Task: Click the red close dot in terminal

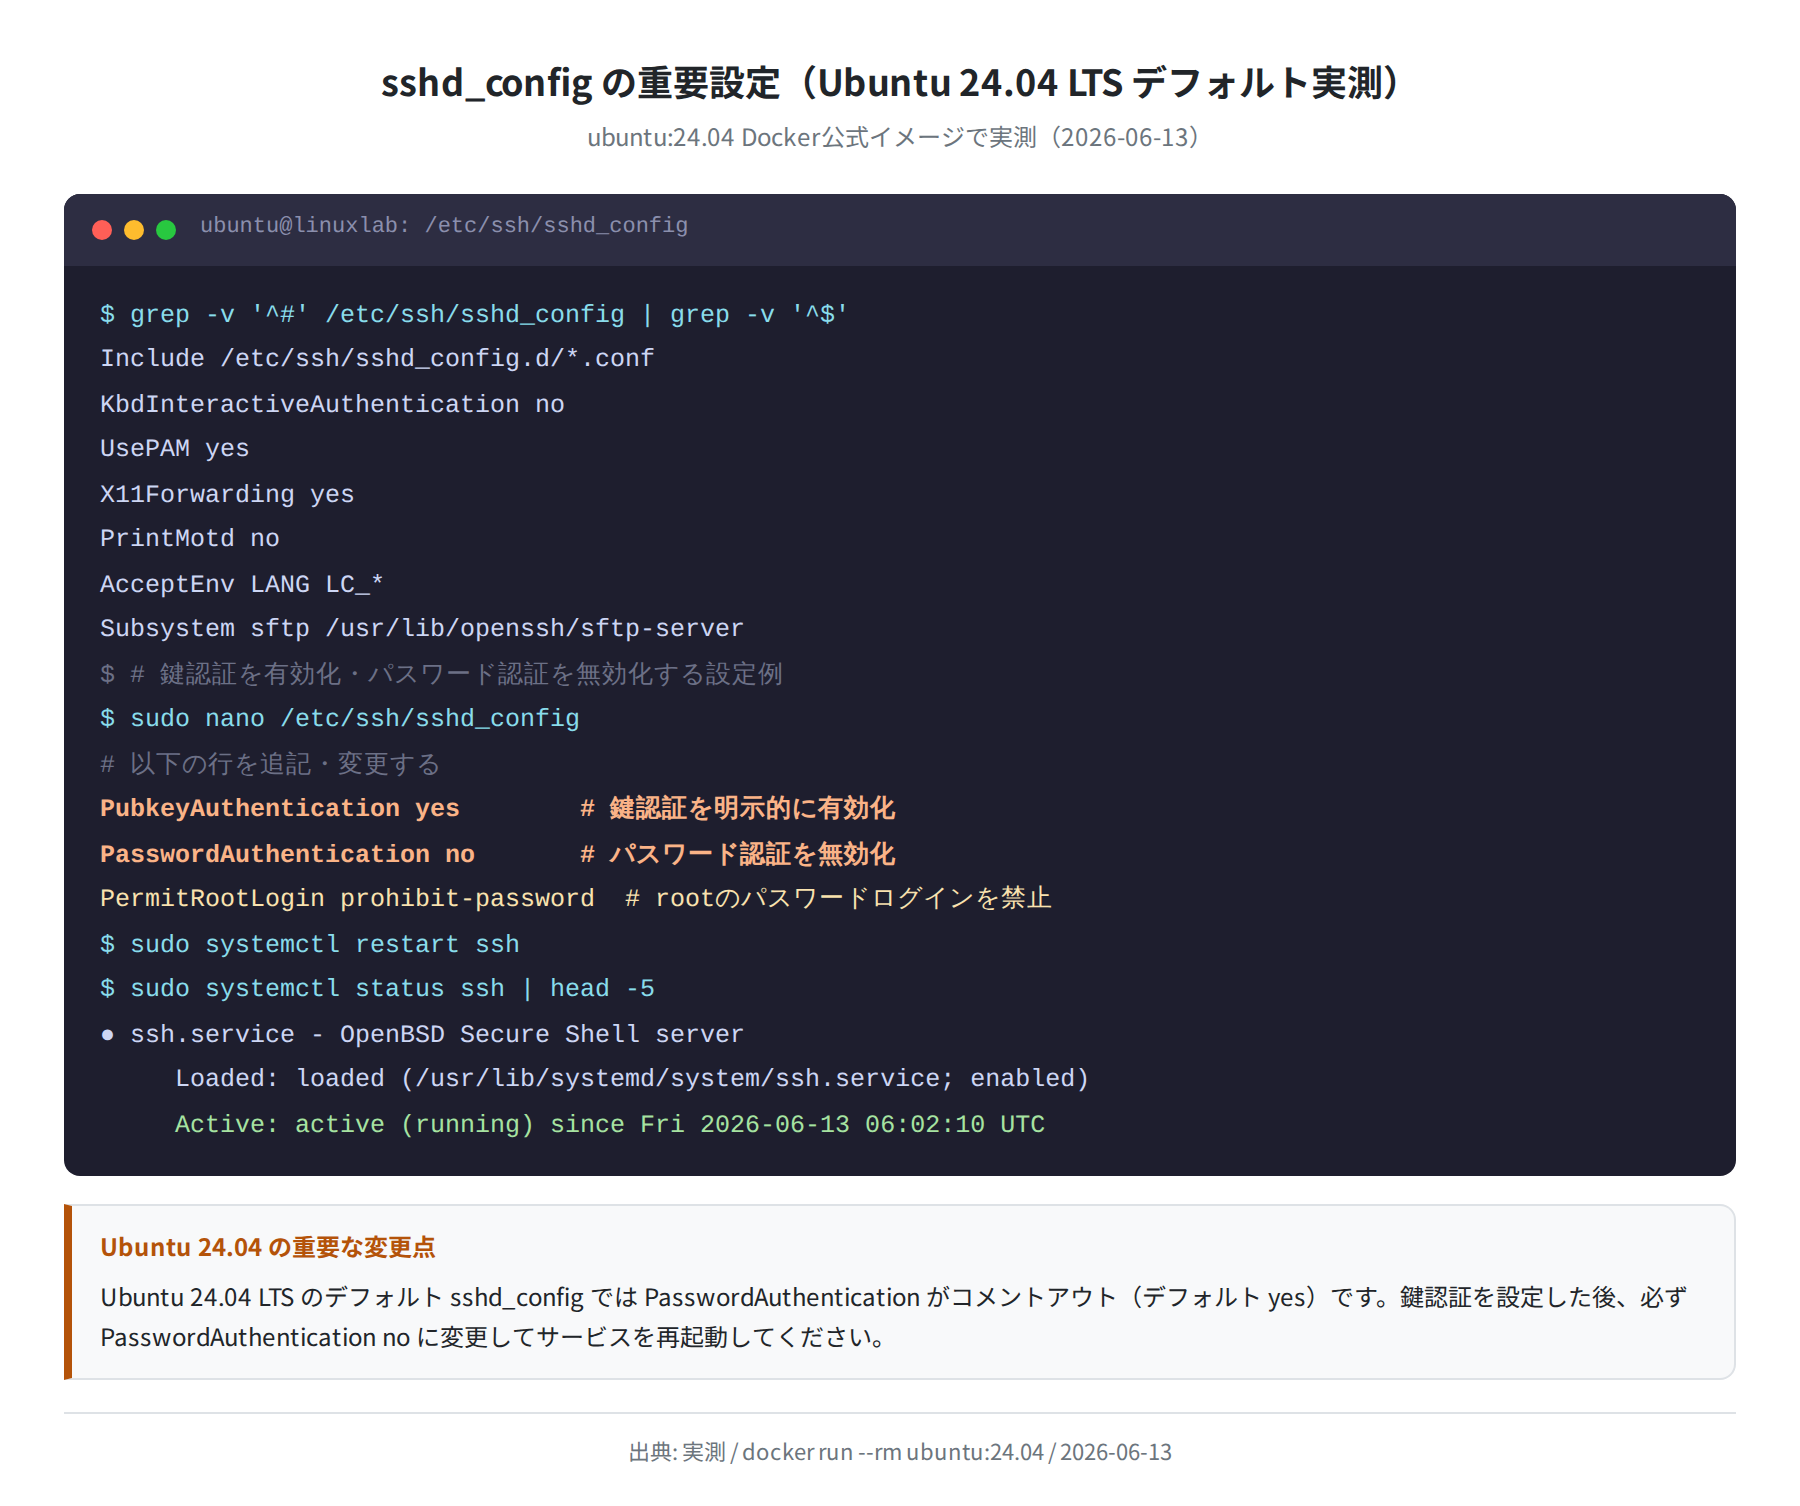Action: click(102, 230)
